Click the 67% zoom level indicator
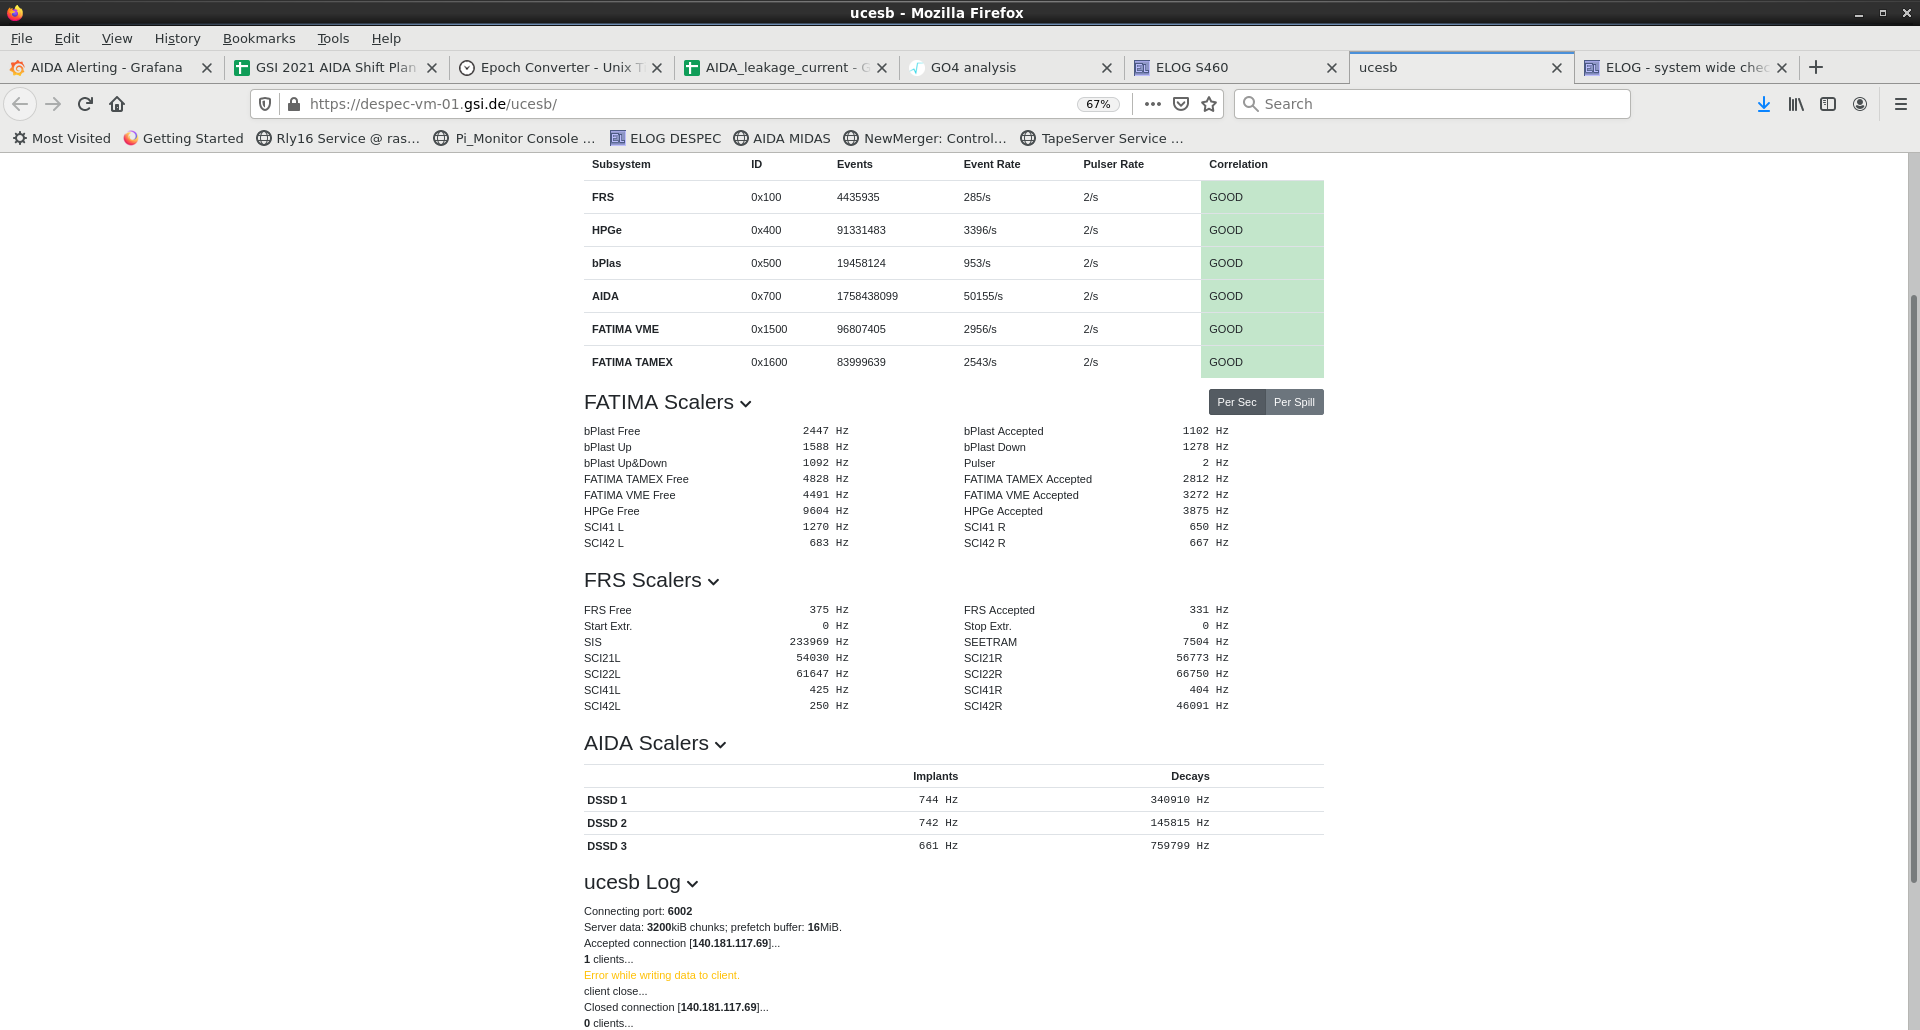The image size is (1920, 1030). (1098, 104)
